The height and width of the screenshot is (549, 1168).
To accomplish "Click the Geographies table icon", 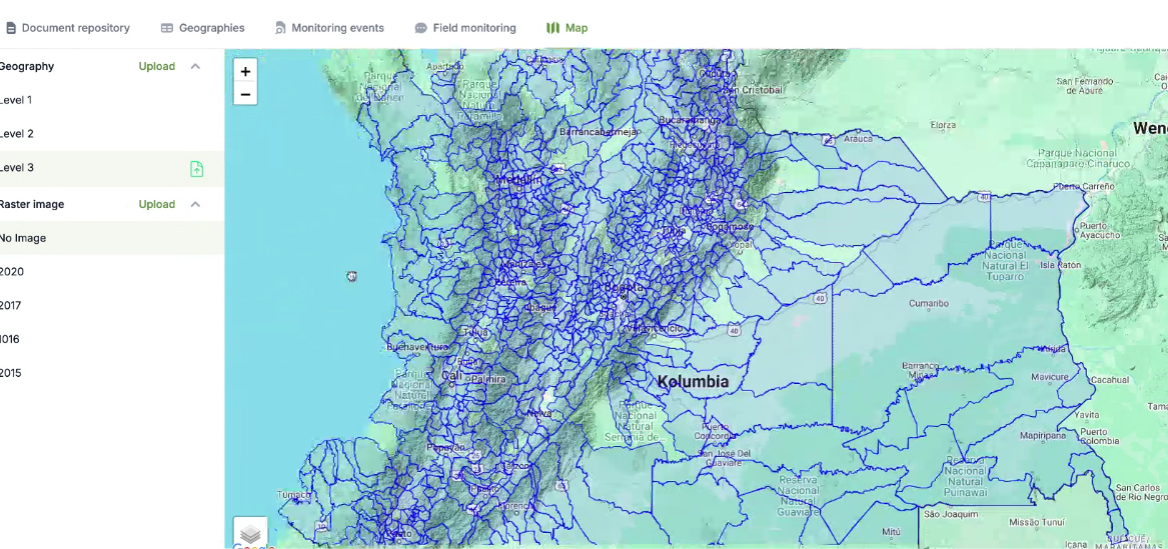I will pyautogui.click(x=167, y=28).
